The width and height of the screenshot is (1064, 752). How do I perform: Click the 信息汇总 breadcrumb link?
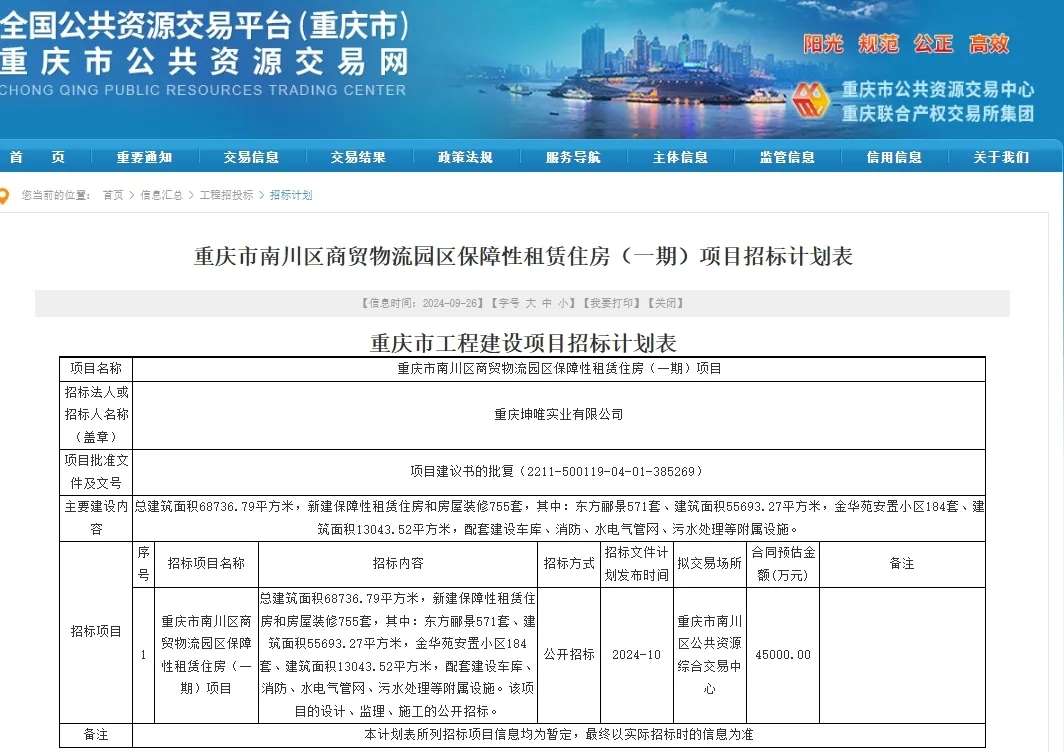161,195
